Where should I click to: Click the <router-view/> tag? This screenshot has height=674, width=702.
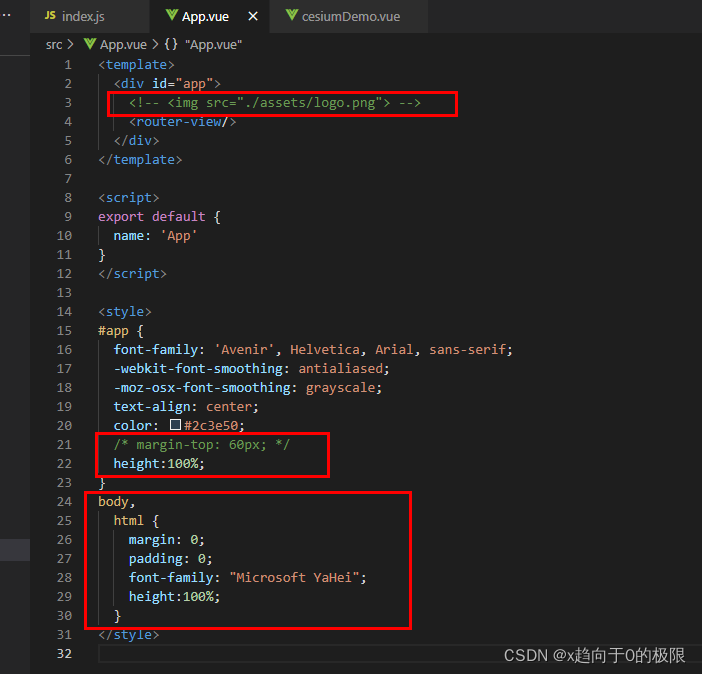point(183,122)
